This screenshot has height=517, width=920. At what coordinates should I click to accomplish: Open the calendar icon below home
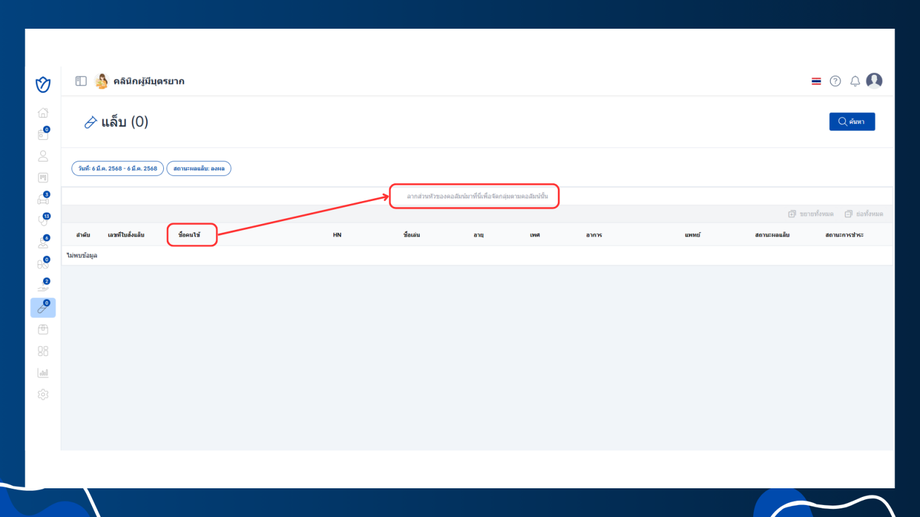[43, 134]
